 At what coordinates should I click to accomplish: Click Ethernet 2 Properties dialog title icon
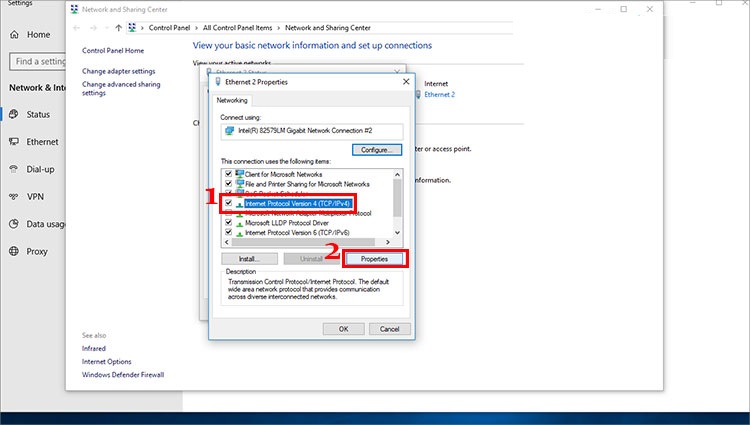218,82
